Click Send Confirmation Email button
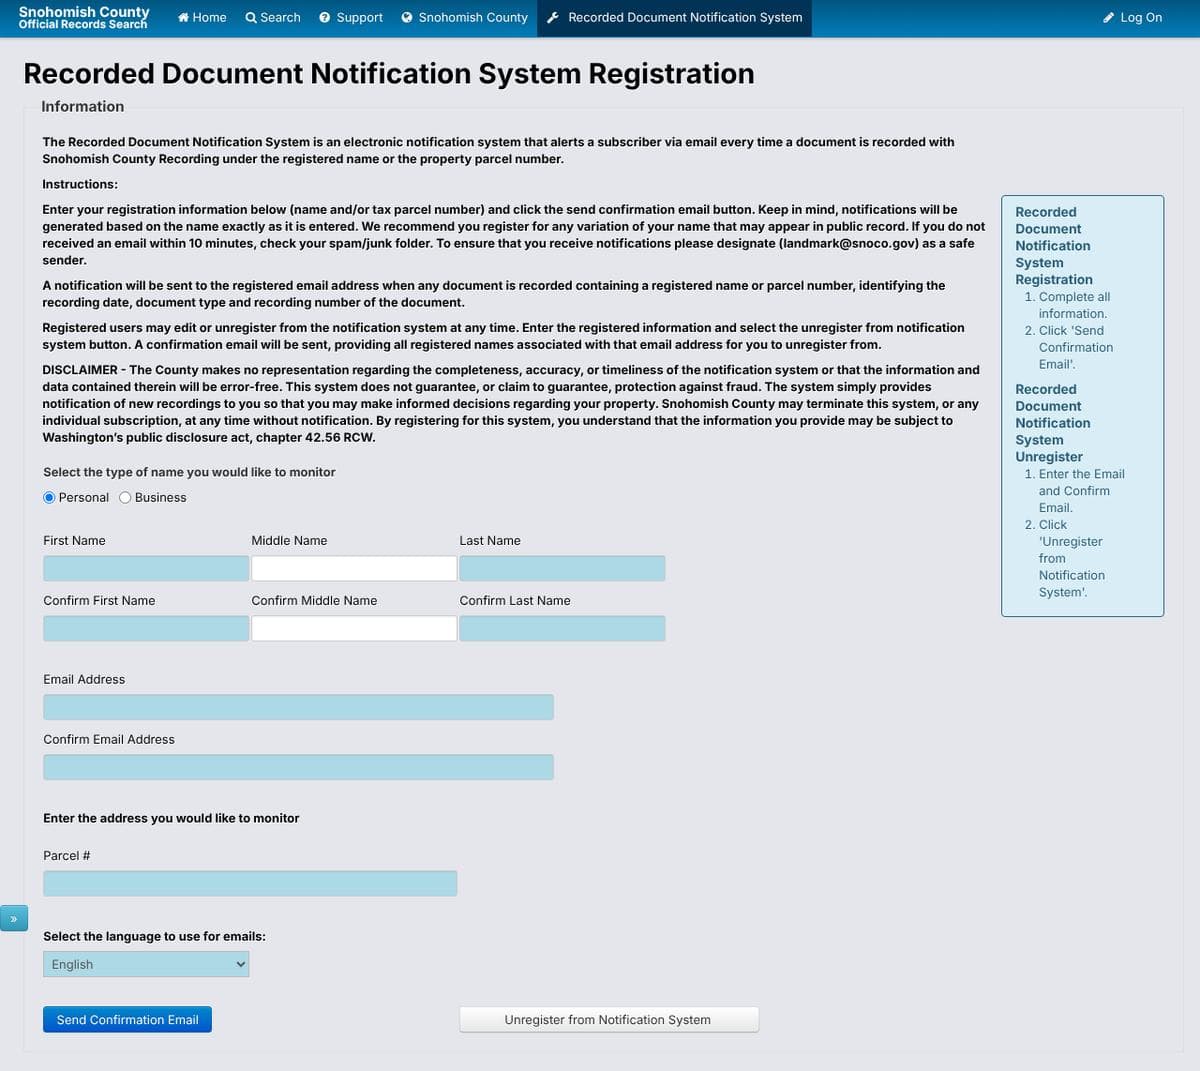Viewport: 1200px width, 1071px height. coord(127,1019)
